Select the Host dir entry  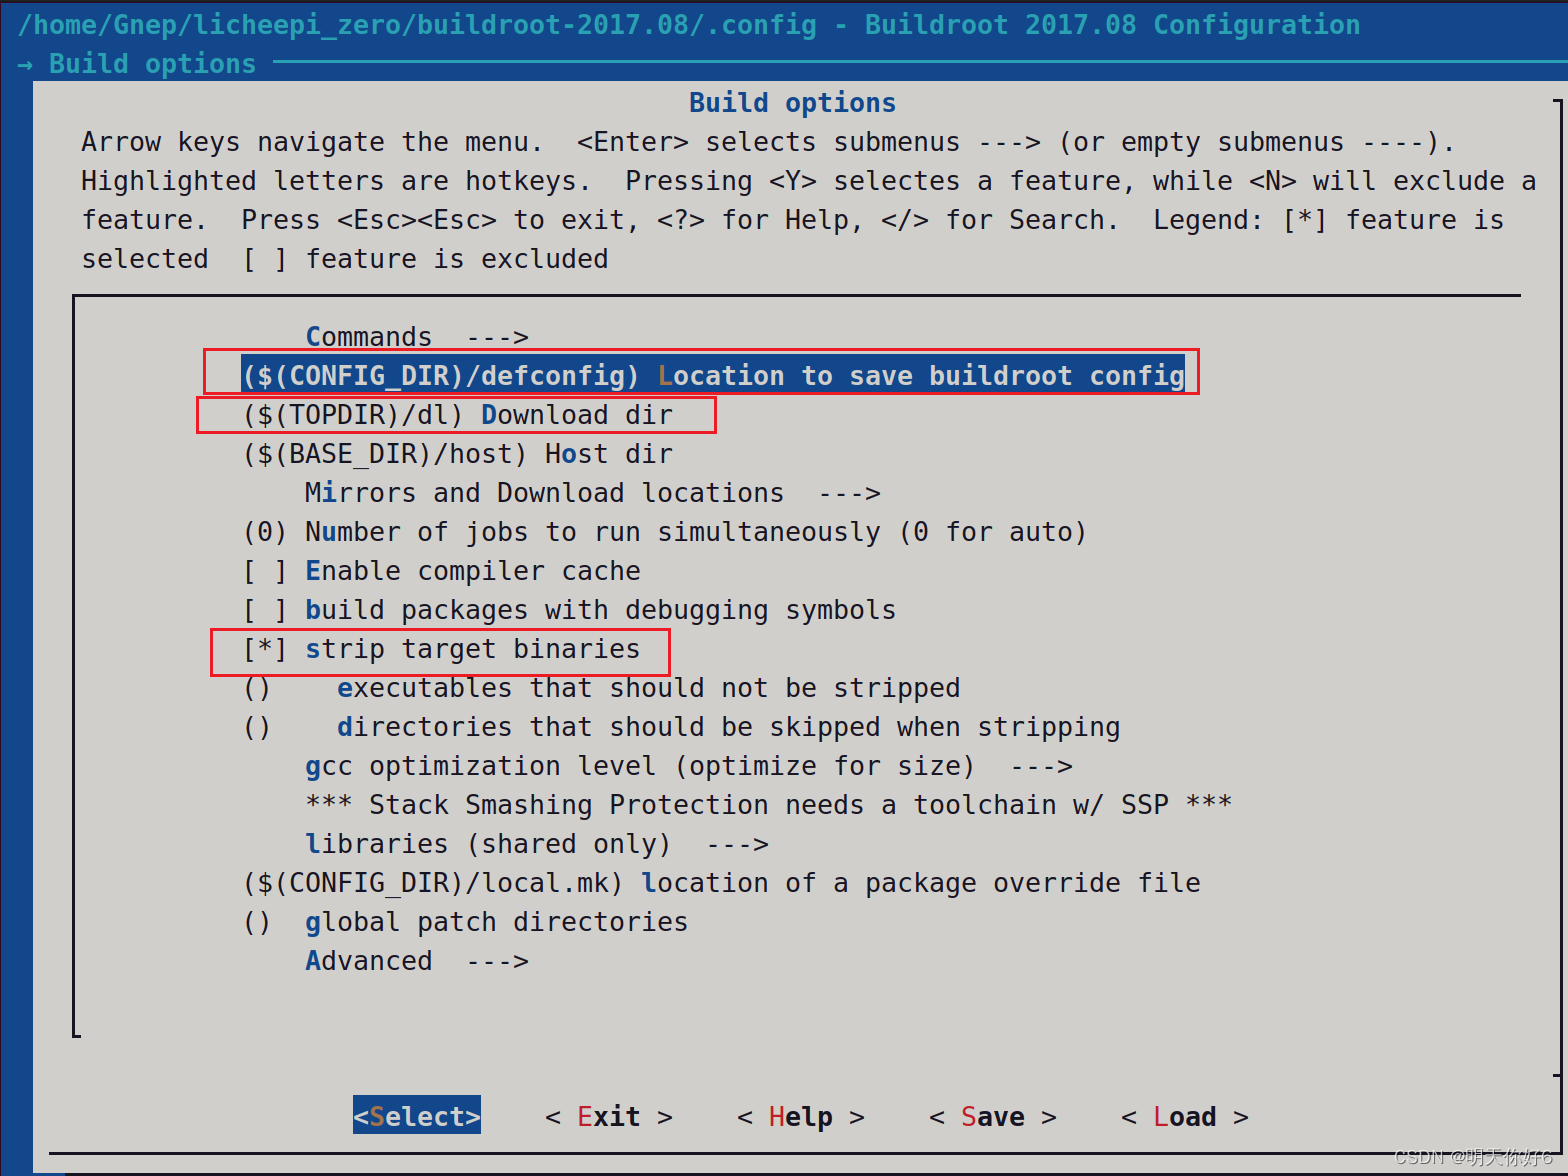tap(458, 454)
